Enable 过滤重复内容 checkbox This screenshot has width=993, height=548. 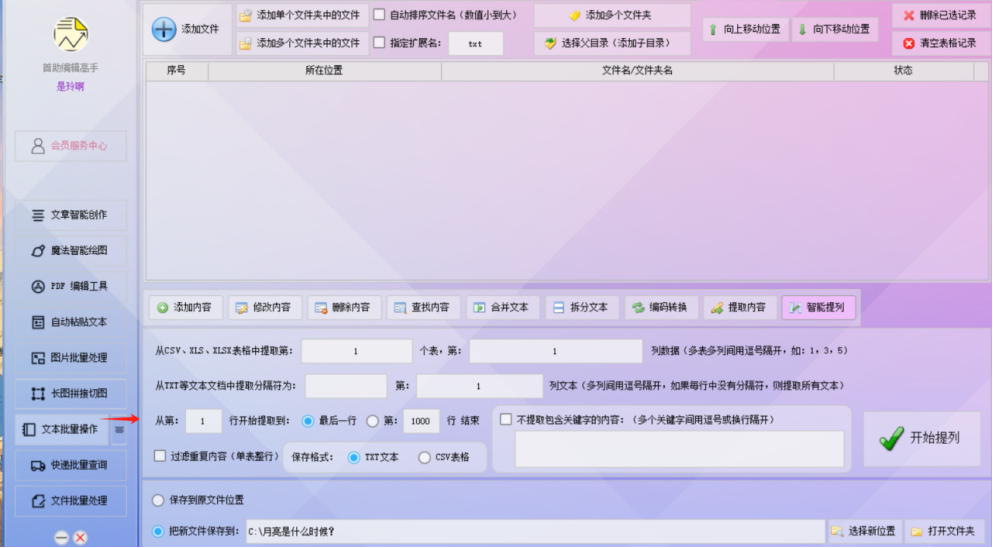(x=160, y=456)
